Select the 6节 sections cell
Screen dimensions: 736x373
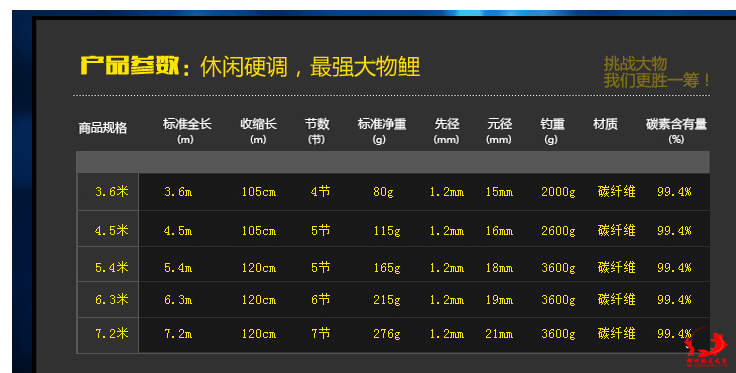coord(321,299)
